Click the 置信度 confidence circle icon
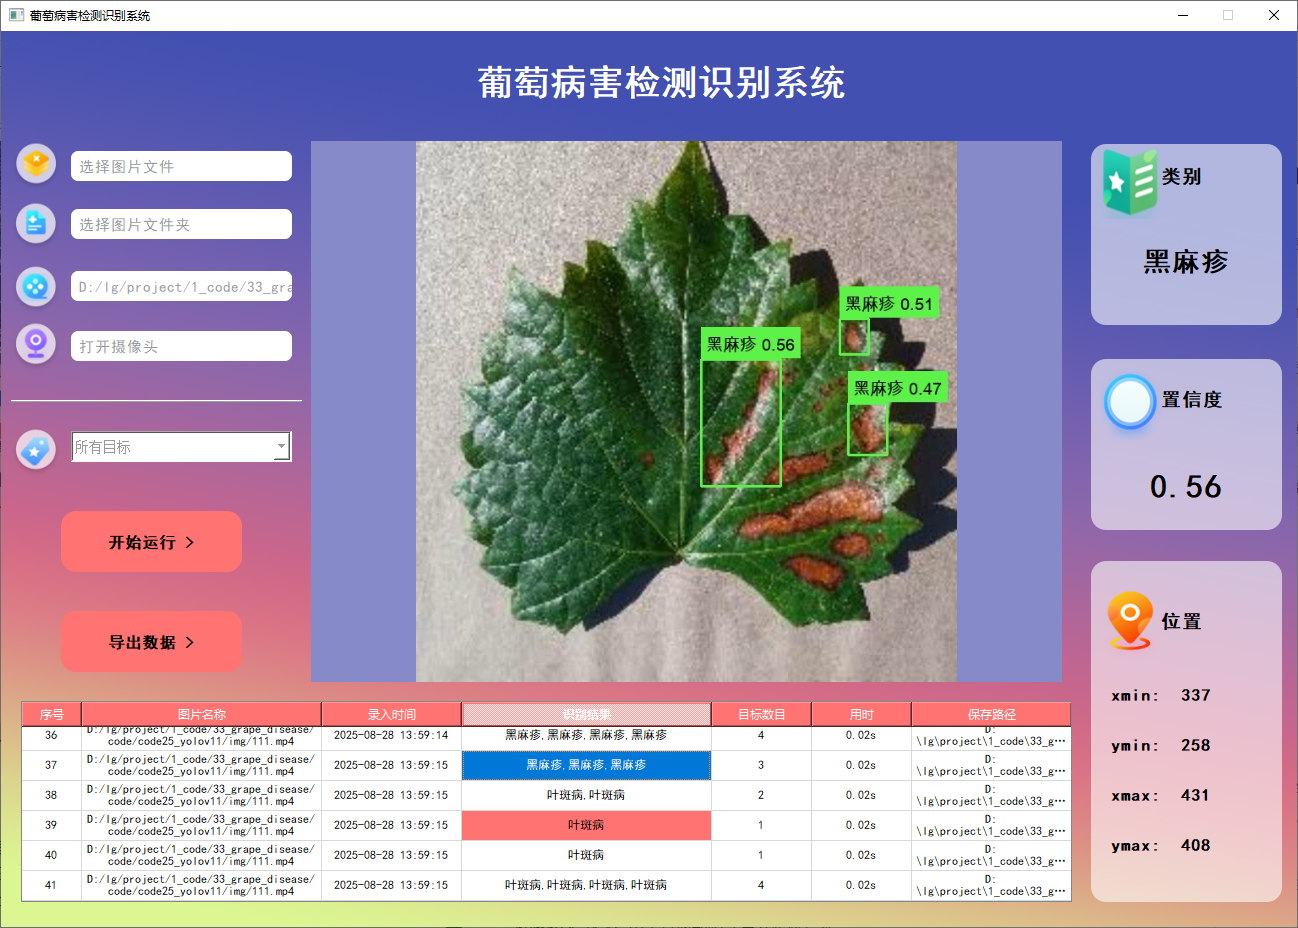The image size is (1298, 928). pyautogui.click(x=1130, y=402)
